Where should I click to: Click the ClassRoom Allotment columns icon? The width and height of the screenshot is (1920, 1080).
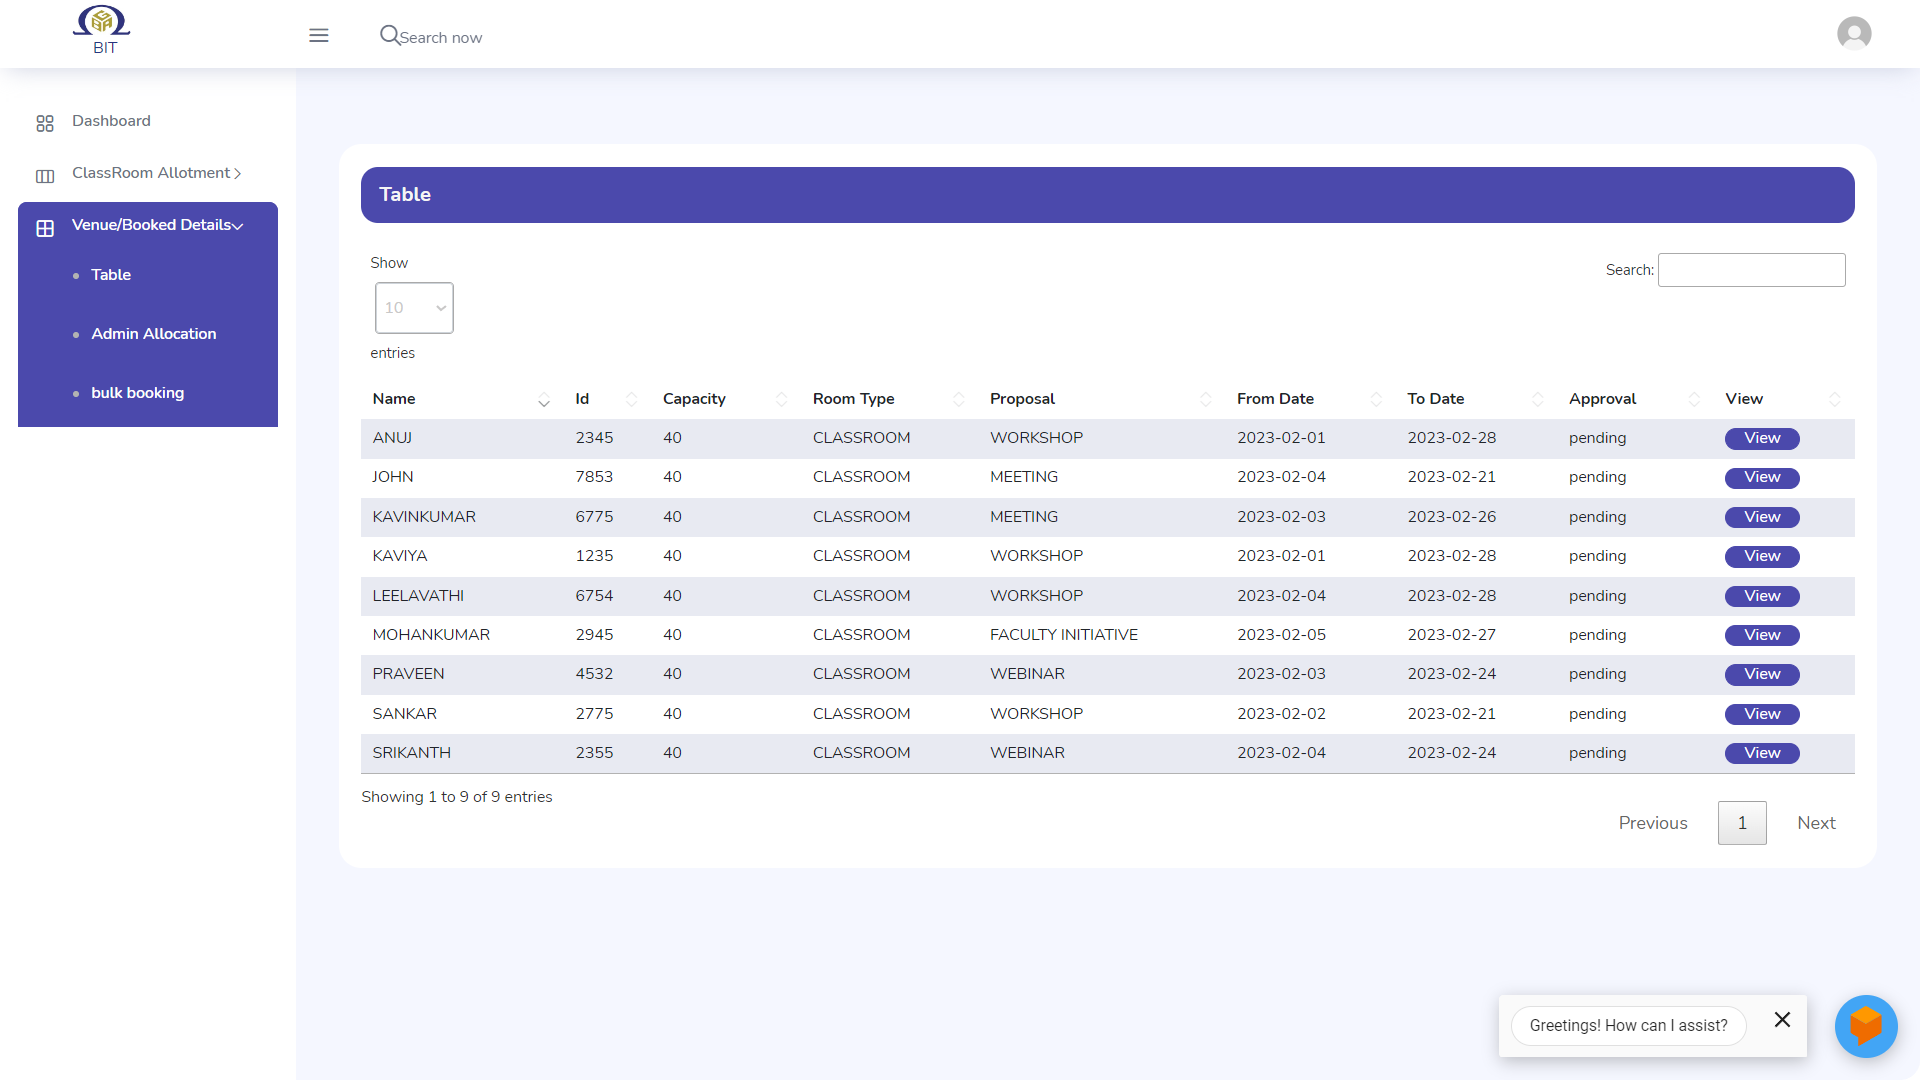click(x=45, y=176)
